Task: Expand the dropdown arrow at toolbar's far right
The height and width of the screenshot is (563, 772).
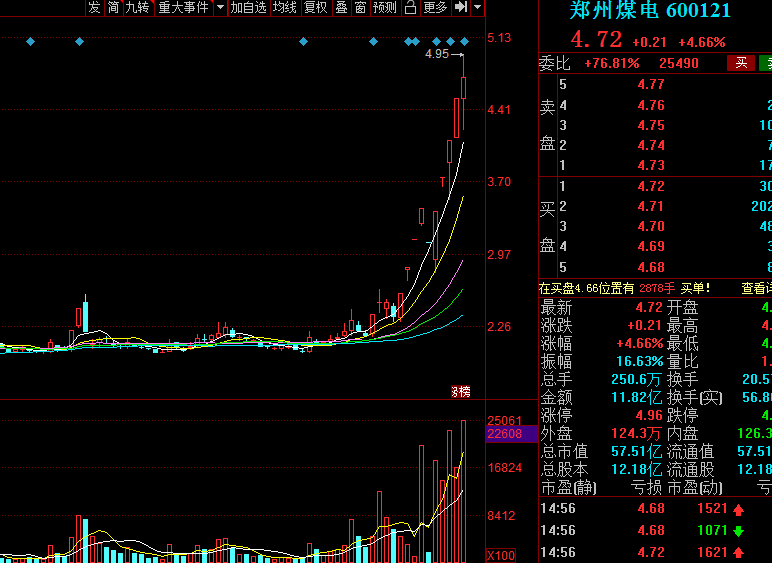Action: [477, 7]
